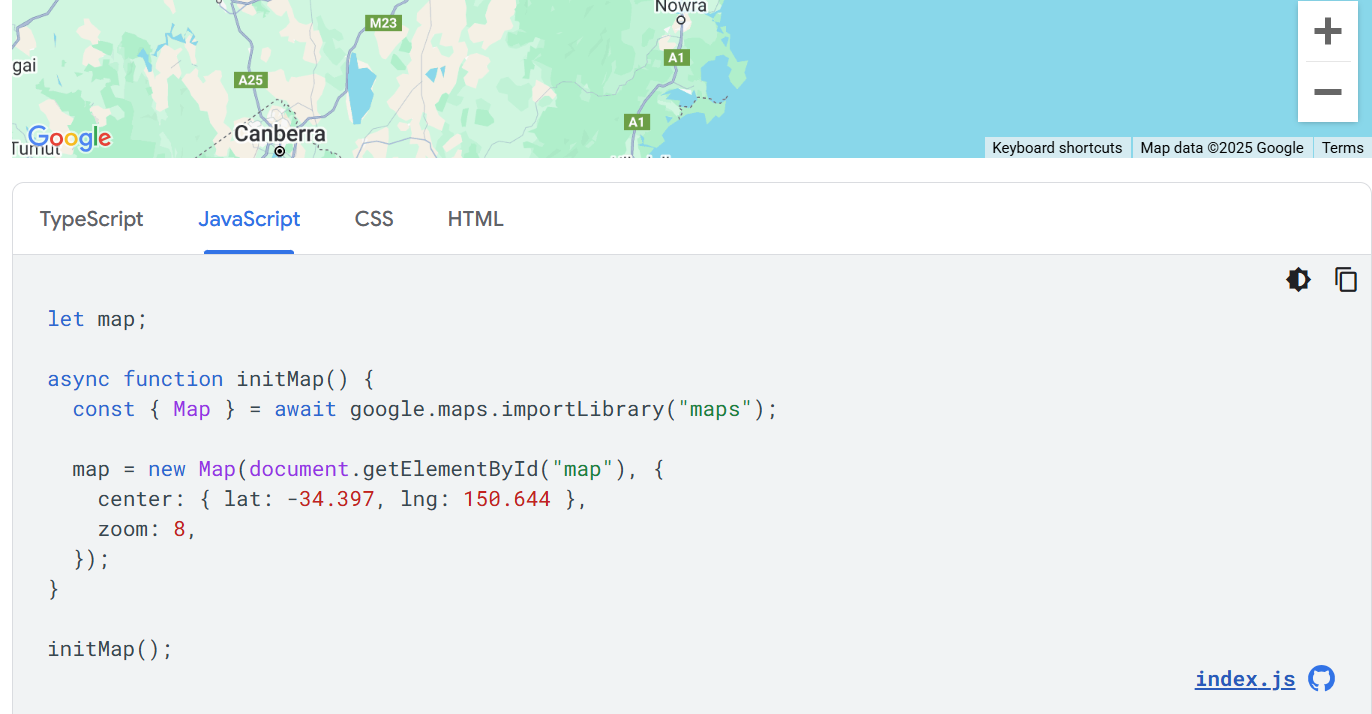
Task: Open the GitHub icon next to index.js
Action: pyautogui.click(x=1322, y=679)
